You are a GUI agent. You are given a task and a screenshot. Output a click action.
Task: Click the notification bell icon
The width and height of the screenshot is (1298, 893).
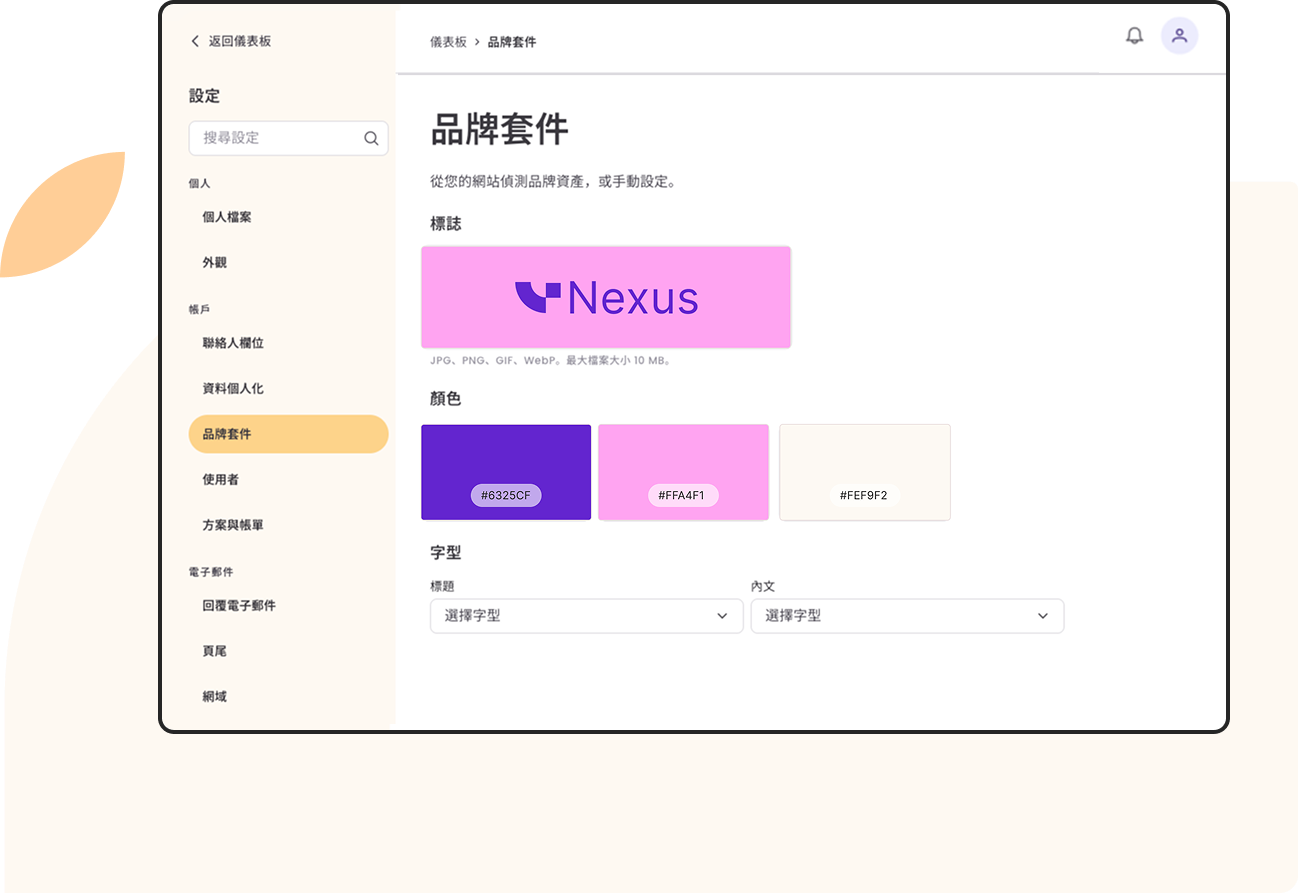[x=1134, y=36]
